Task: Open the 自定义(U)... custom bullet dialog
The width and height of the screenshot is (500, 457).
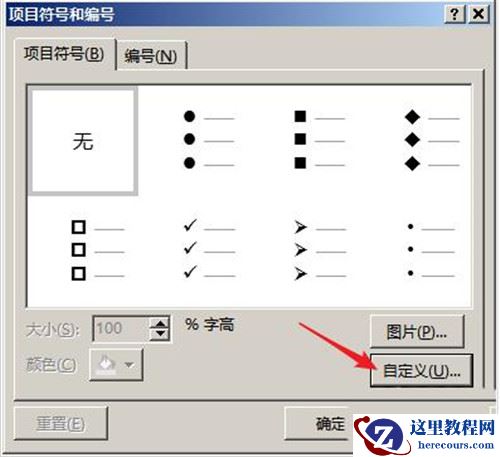Action: point(421,371)
